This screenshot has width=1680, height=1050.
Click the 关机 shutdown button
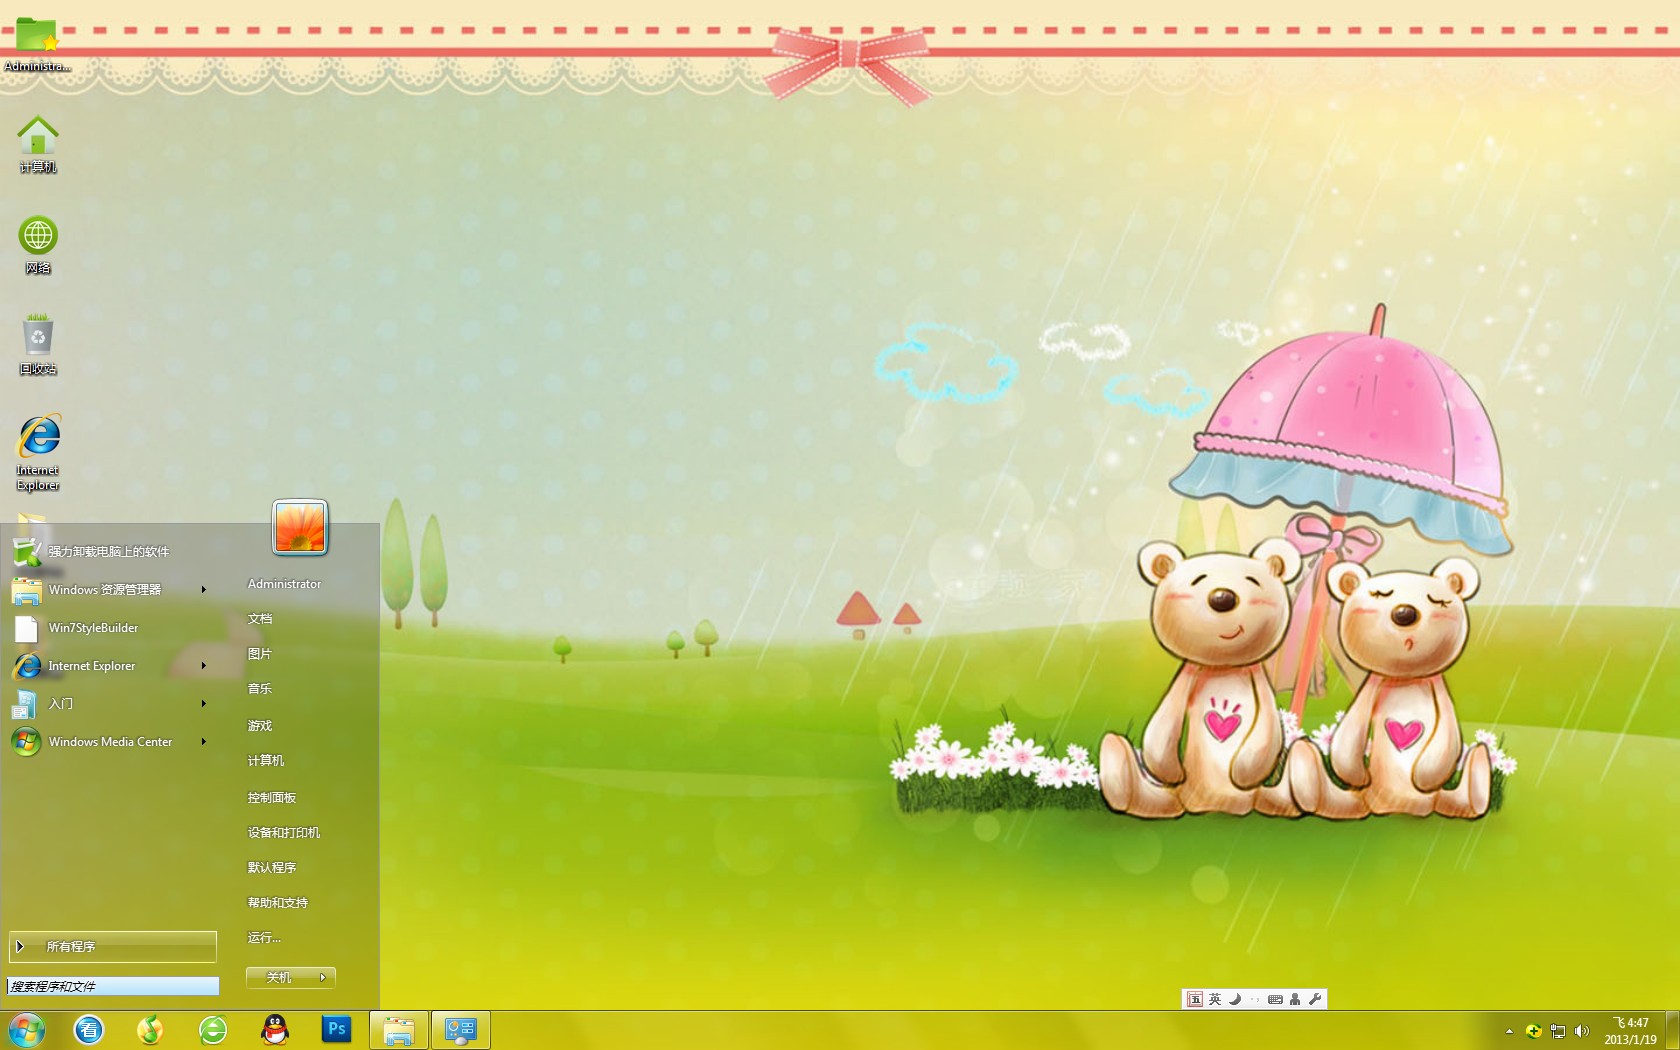coord(279,978)
